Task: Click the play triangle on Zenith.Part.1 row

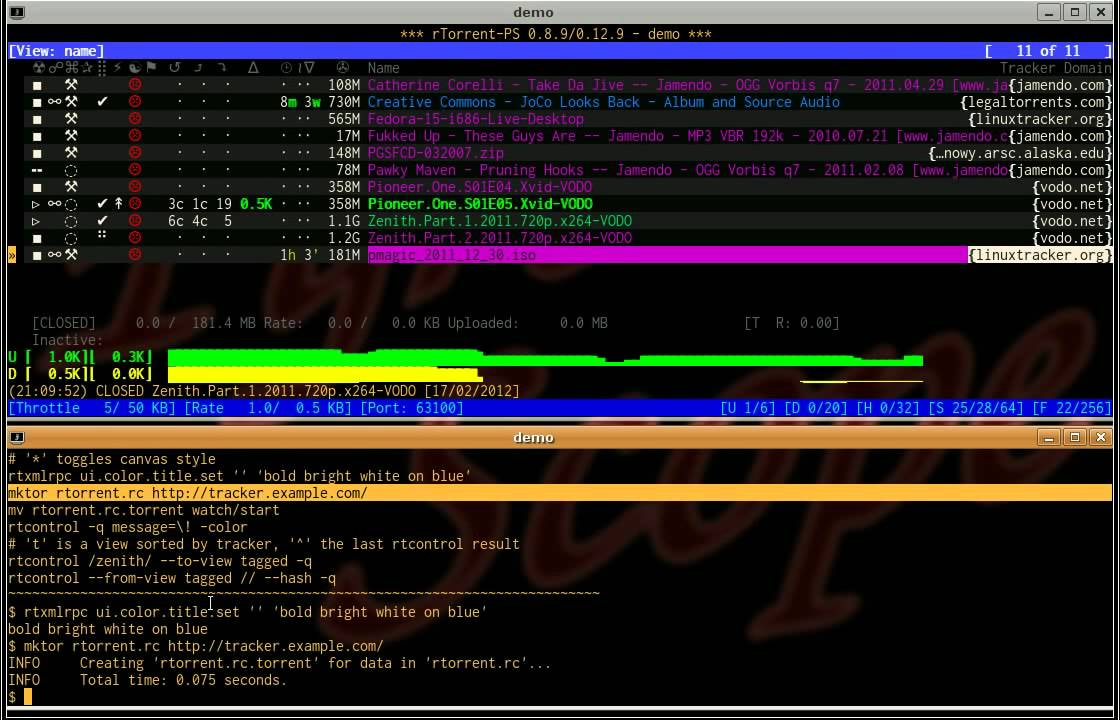Action: (36, 221)
